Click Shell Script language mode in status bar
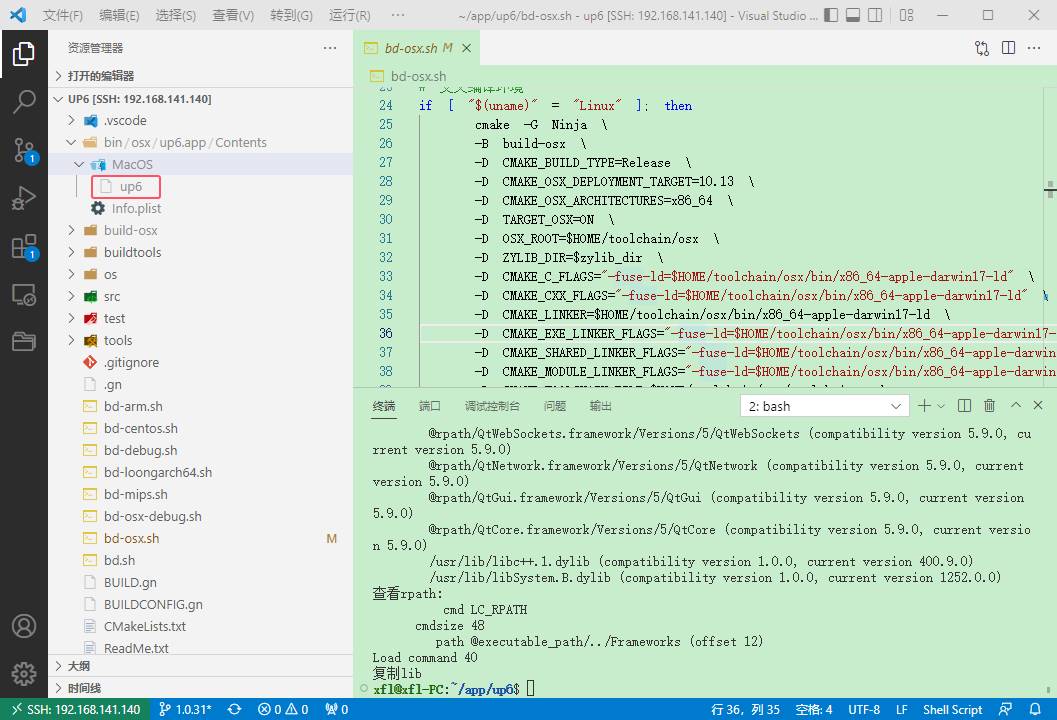 (x=952, y=709)
